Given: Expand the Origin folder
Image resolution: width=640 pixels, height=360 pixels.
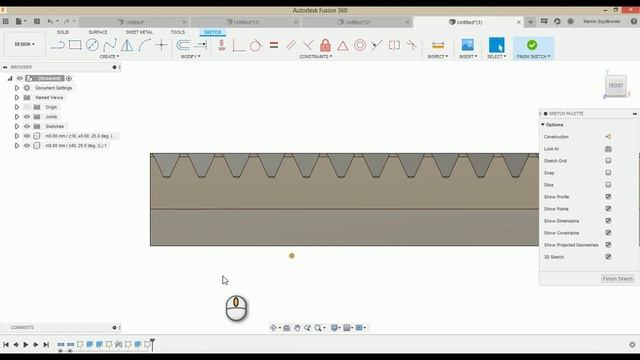Looking at the screenshot, I should pos(17,107).
